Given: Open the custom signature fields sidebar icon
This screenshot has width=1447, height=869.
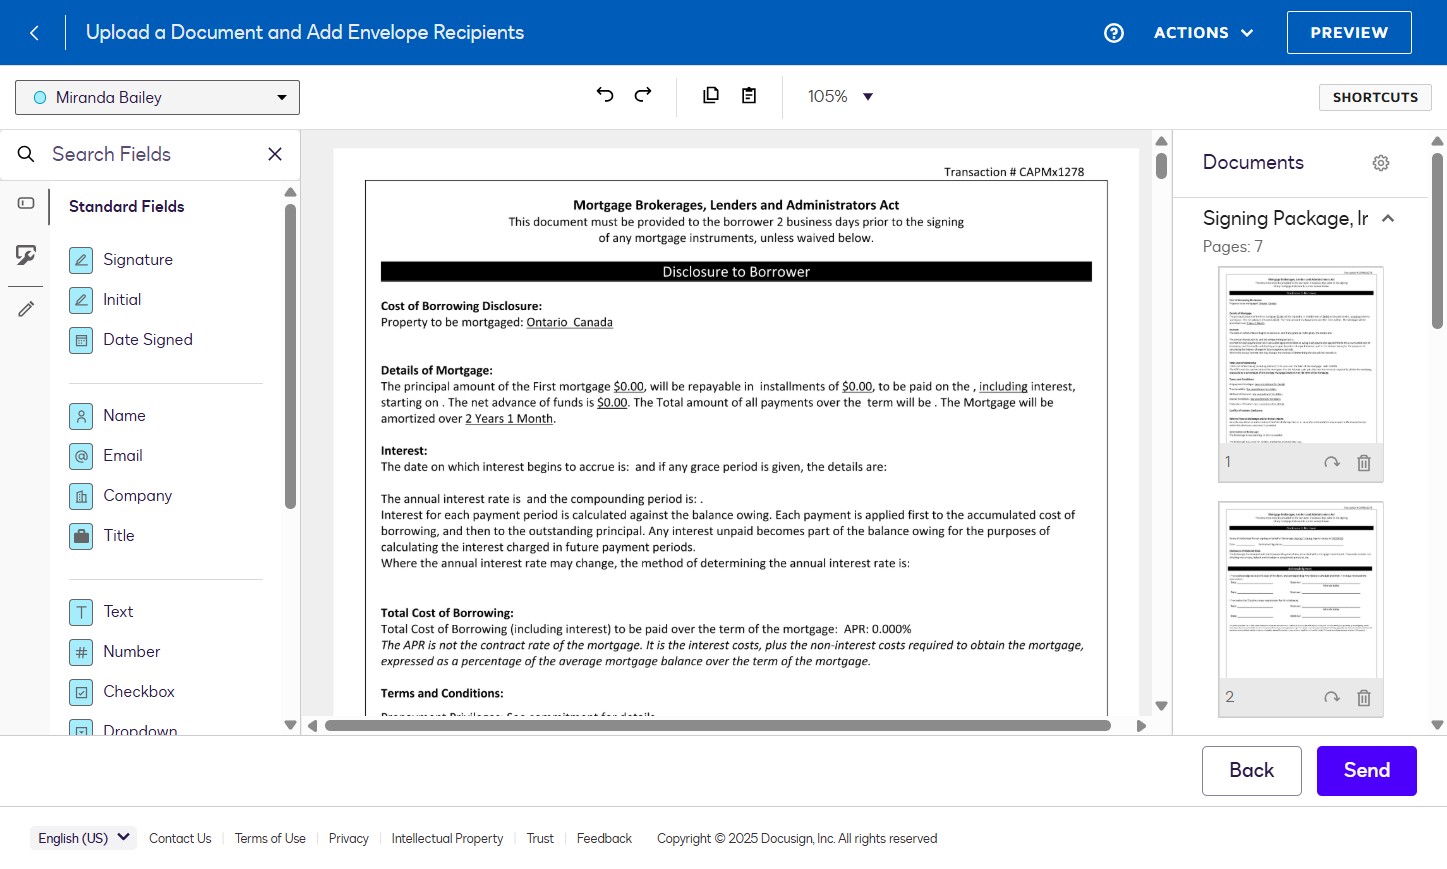Looking at the screenshot, I should pos(26,255).
